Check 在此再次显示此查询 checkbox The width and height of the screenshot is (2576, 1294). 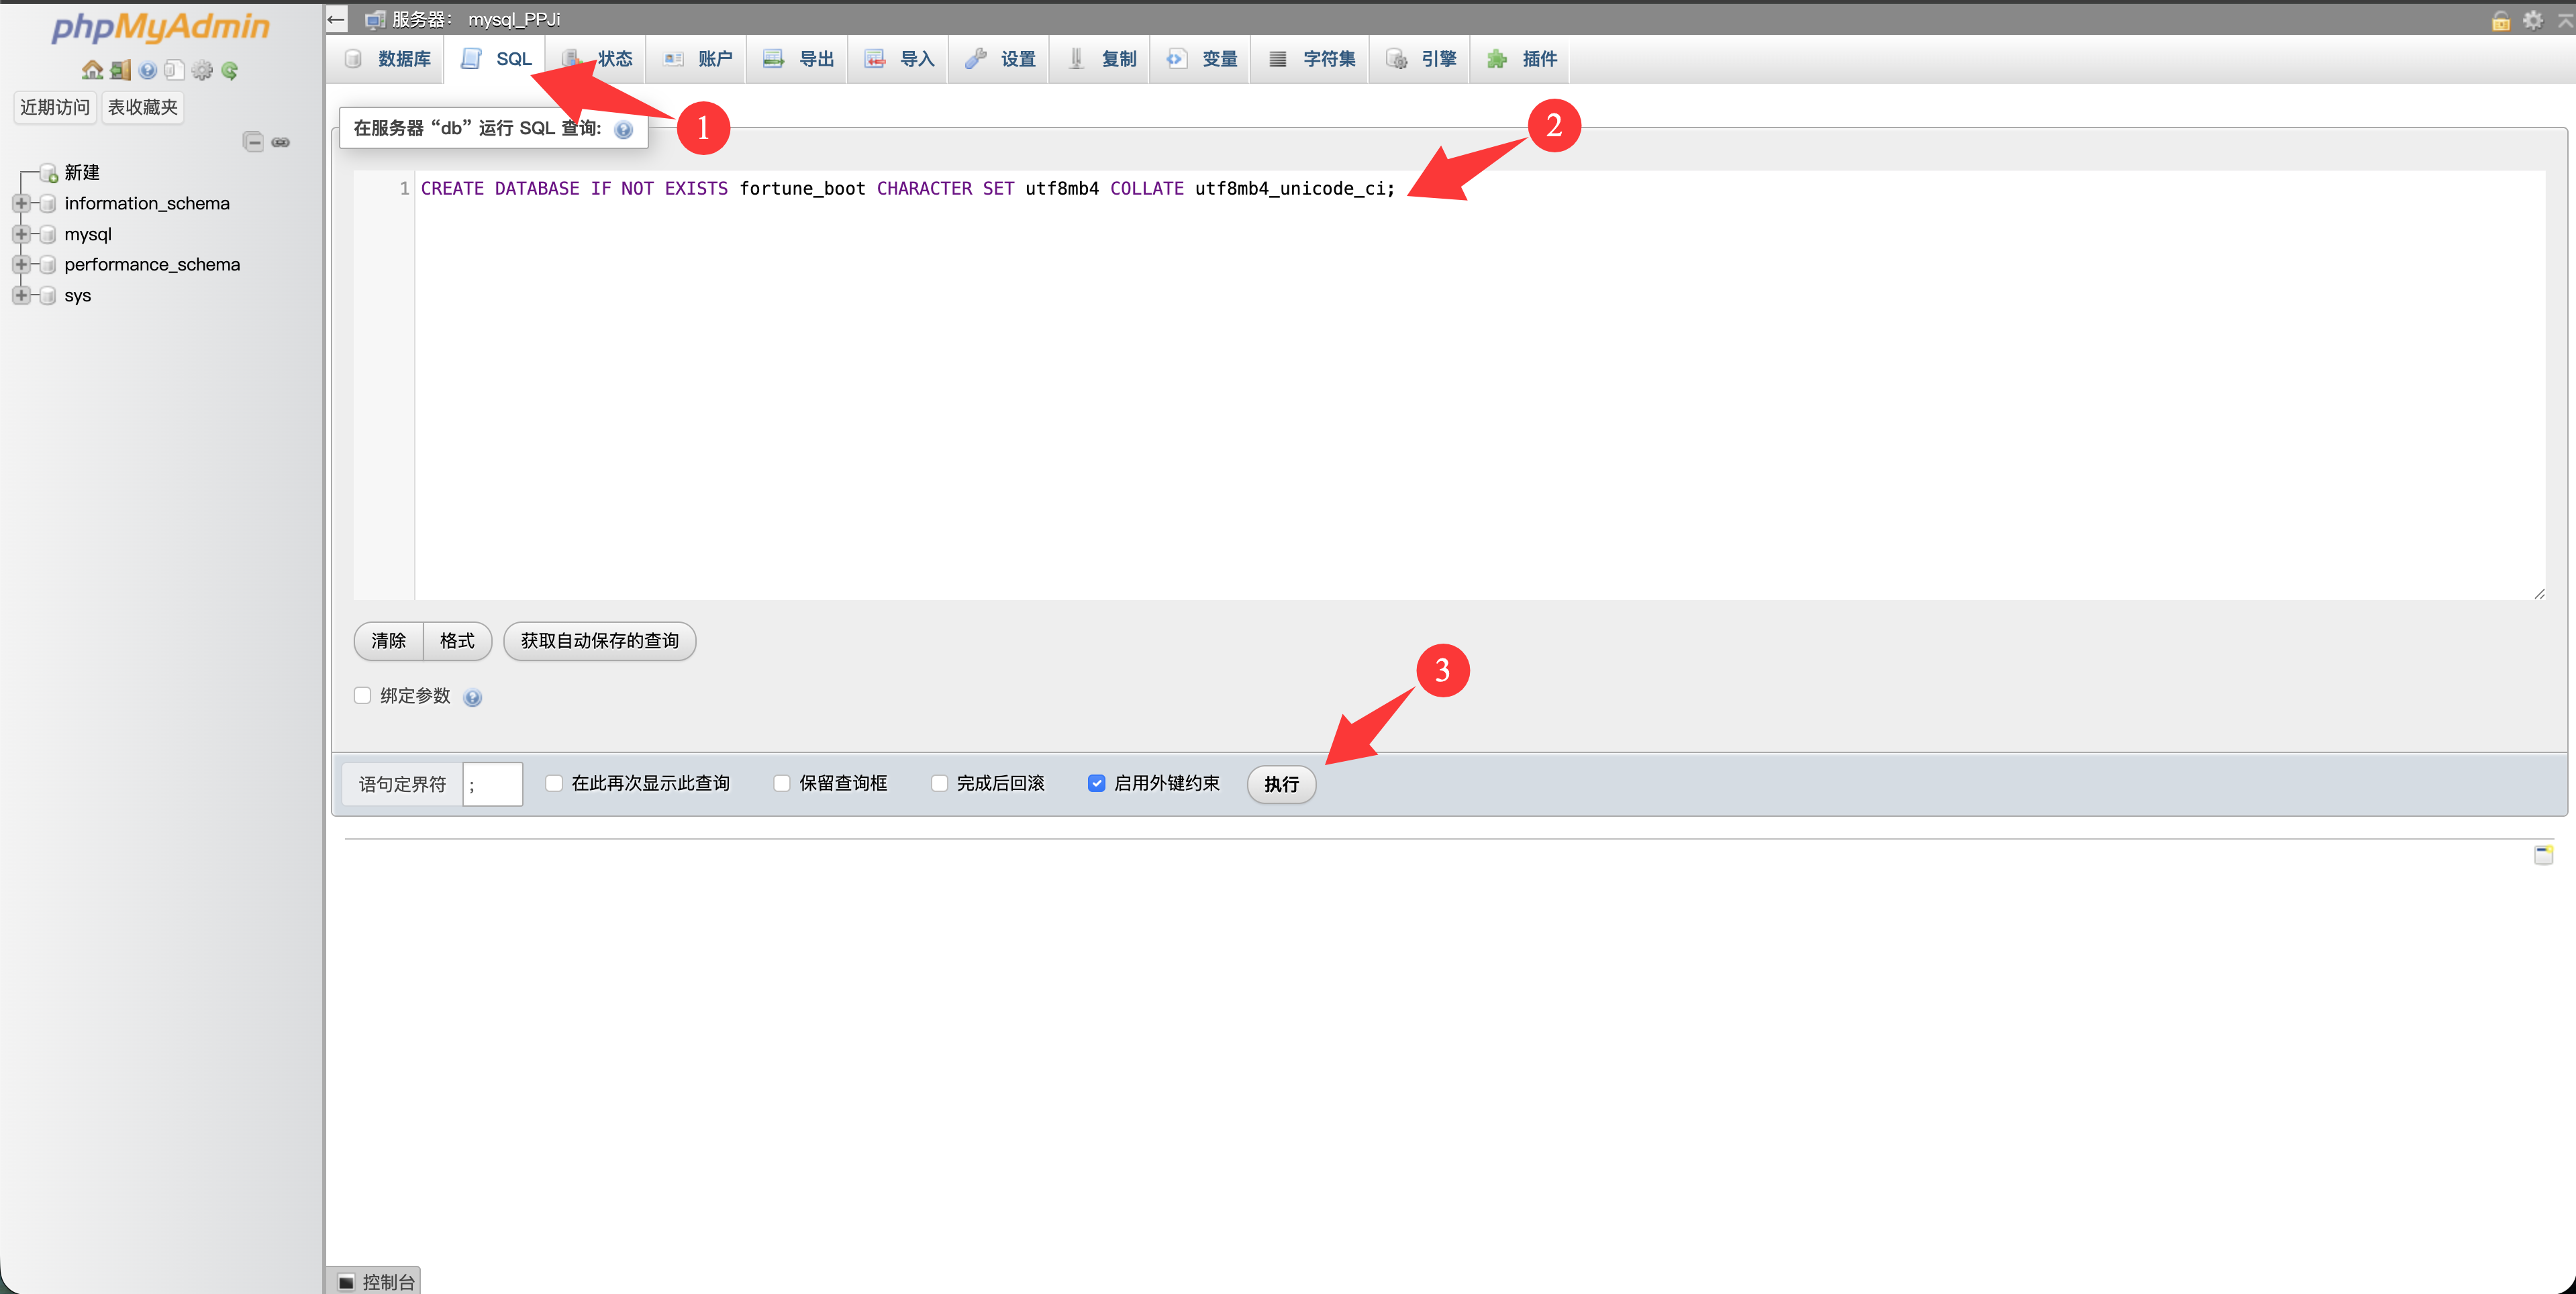[553, 783]
